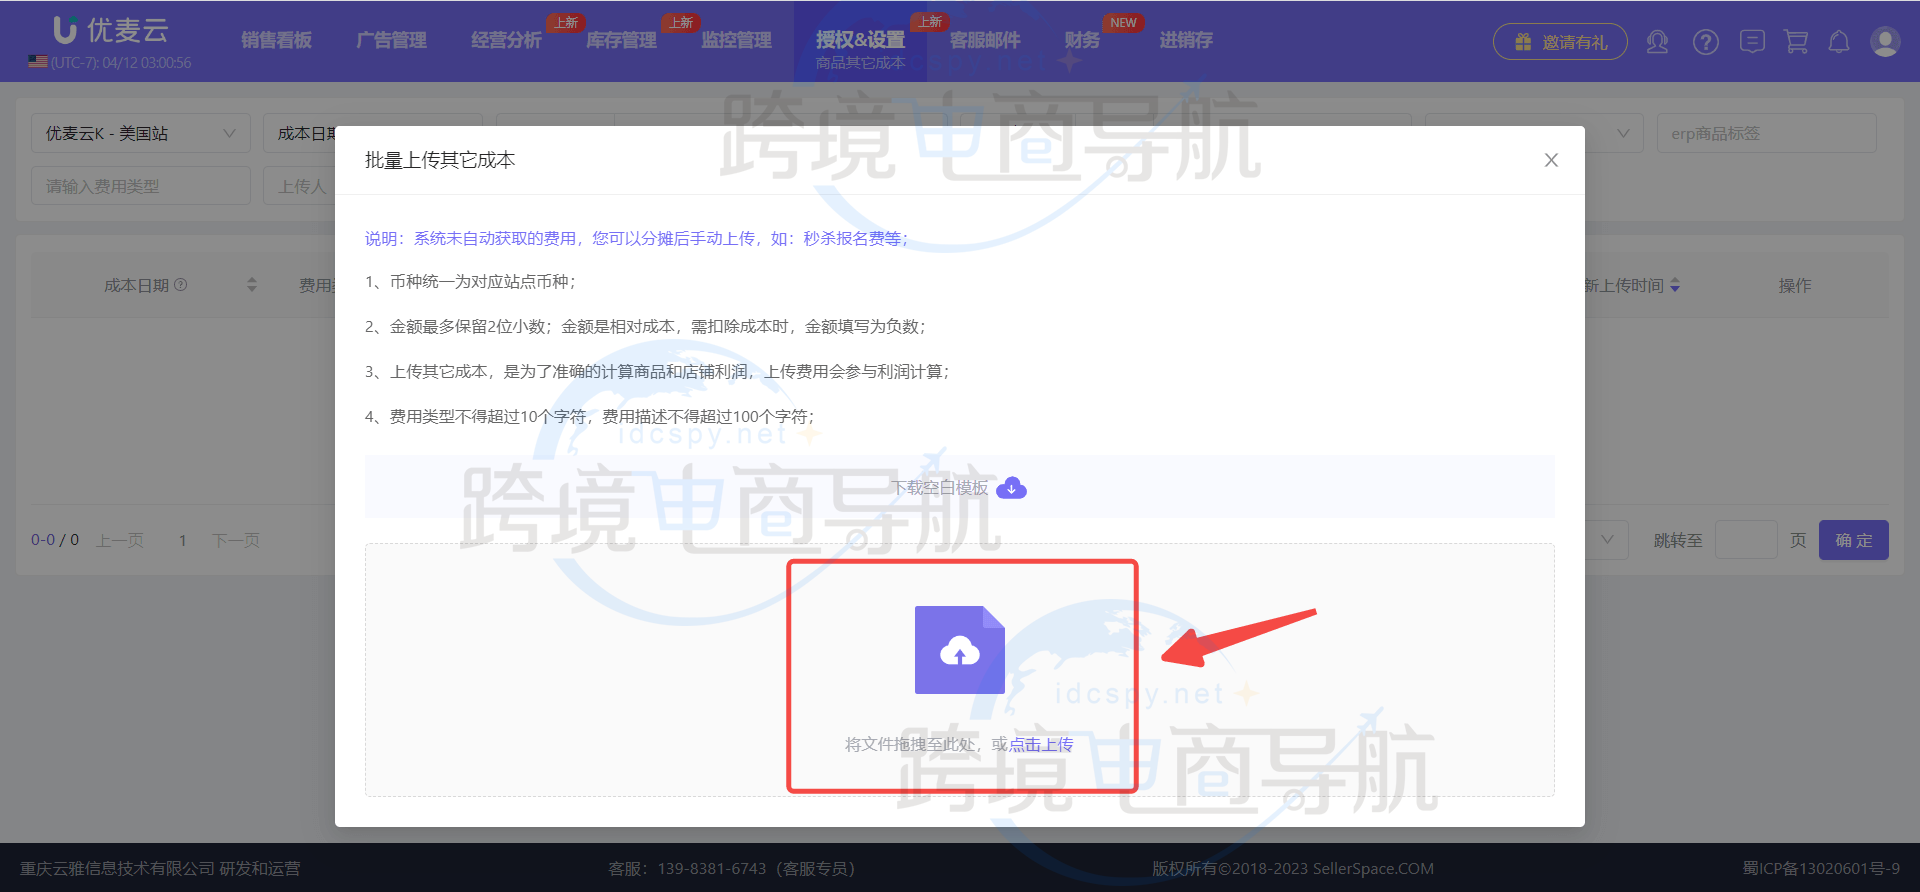Click the erp商品标签 input field
The width and height of the screenshot is (1920, 892).
click(1766, 133)
